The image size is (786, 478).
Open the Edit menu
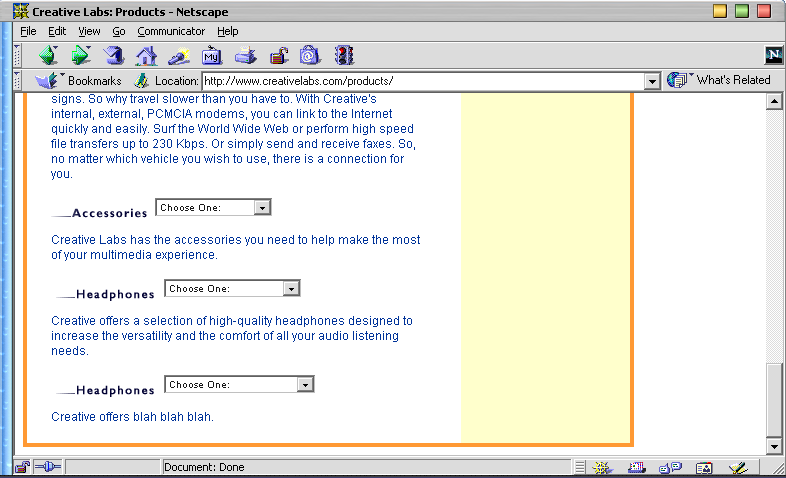pyautogui.click(x=57, y=31)
